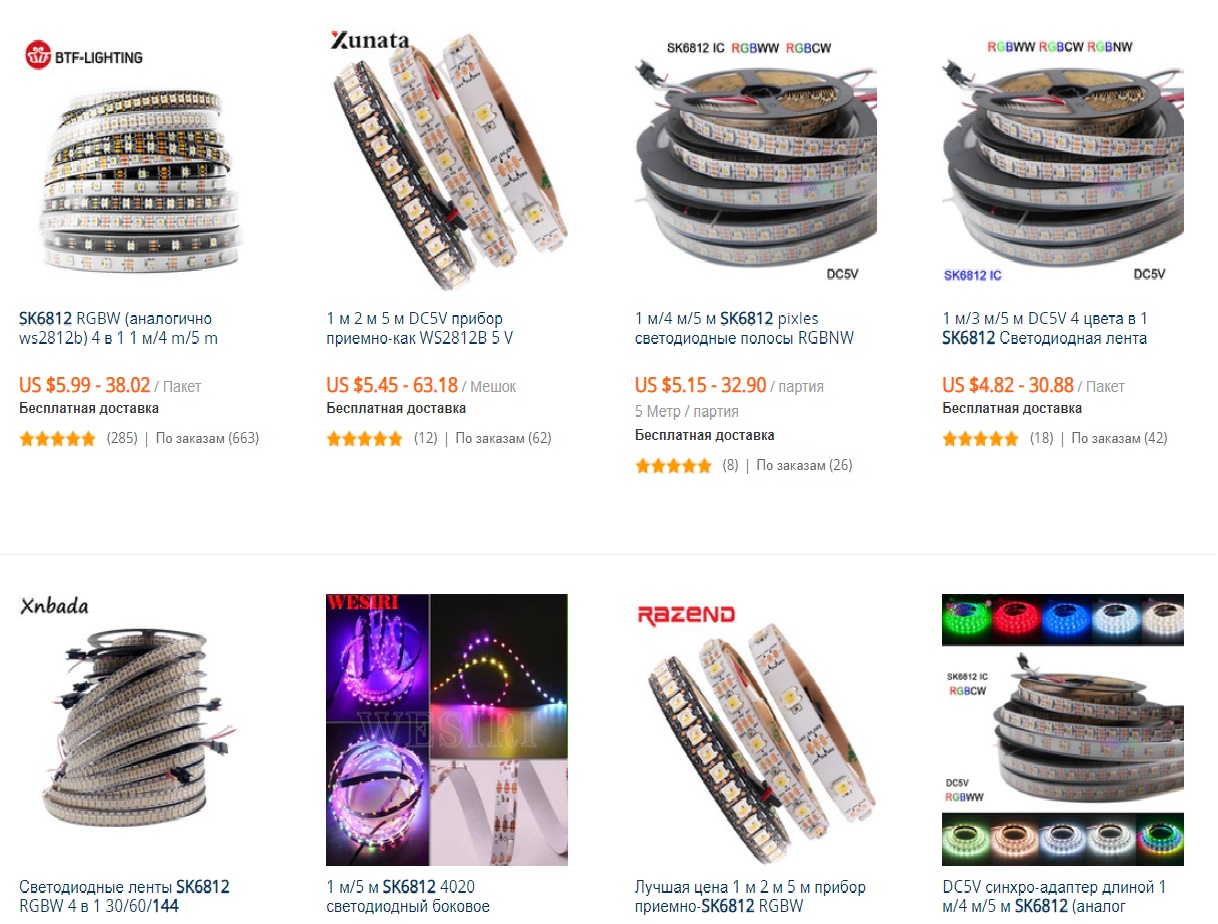This screenshot has height=924, width=1218.
Task: Open the 'По заказам (26)' orders link
Action: pos(804,465)
